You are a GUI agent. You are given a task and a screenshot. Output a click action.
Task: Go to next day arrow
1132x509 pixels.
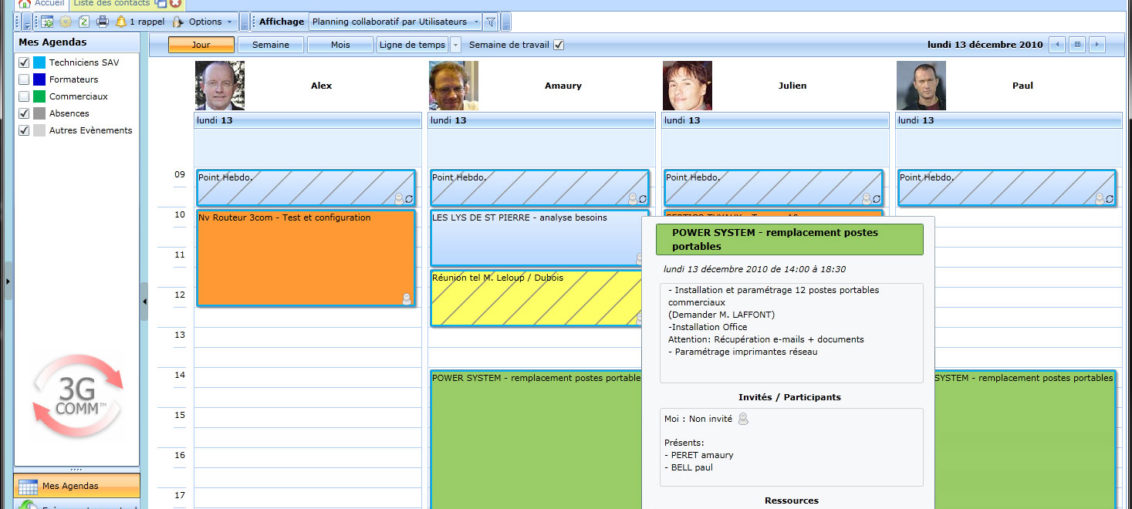1097,45
